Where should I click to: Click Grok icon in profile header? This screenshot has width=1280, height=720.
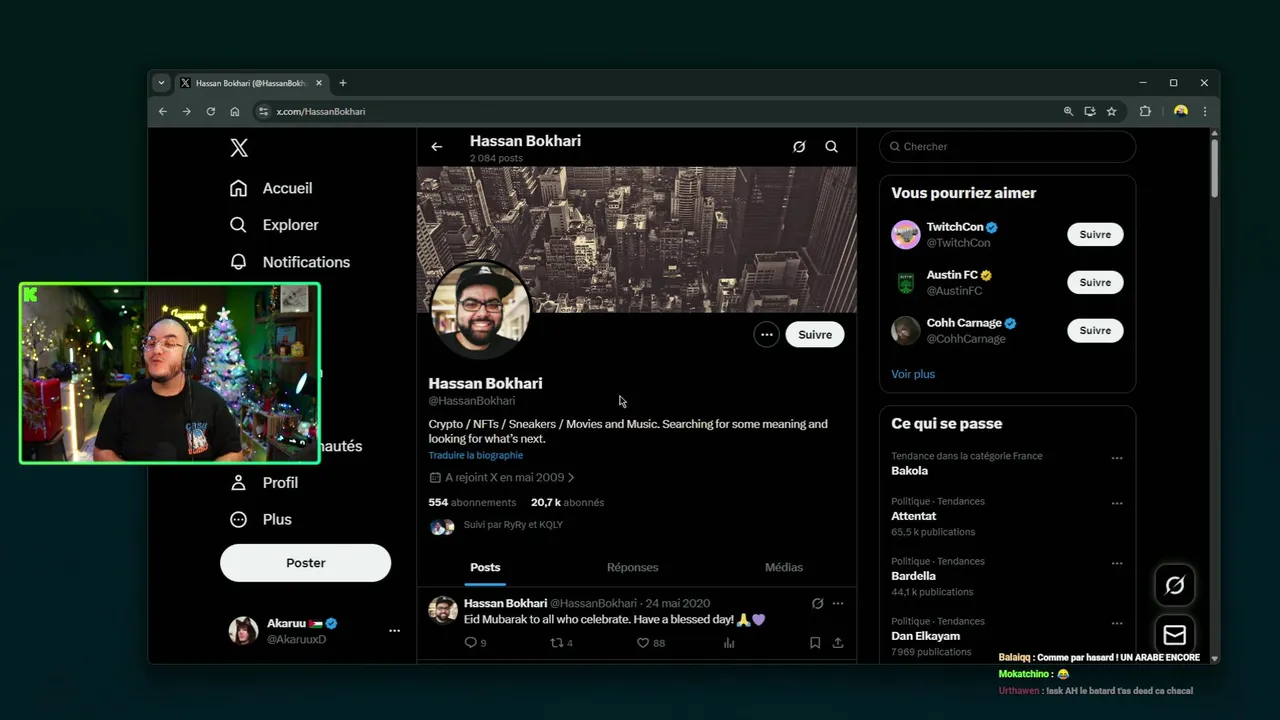coord(799,147)
